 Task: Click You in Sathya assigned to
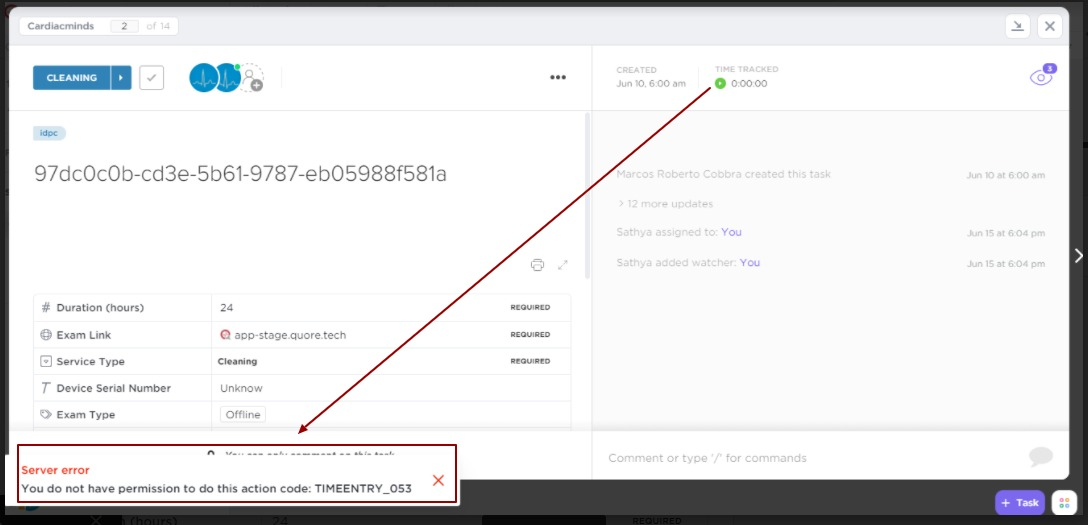click(x=731, y=232)
